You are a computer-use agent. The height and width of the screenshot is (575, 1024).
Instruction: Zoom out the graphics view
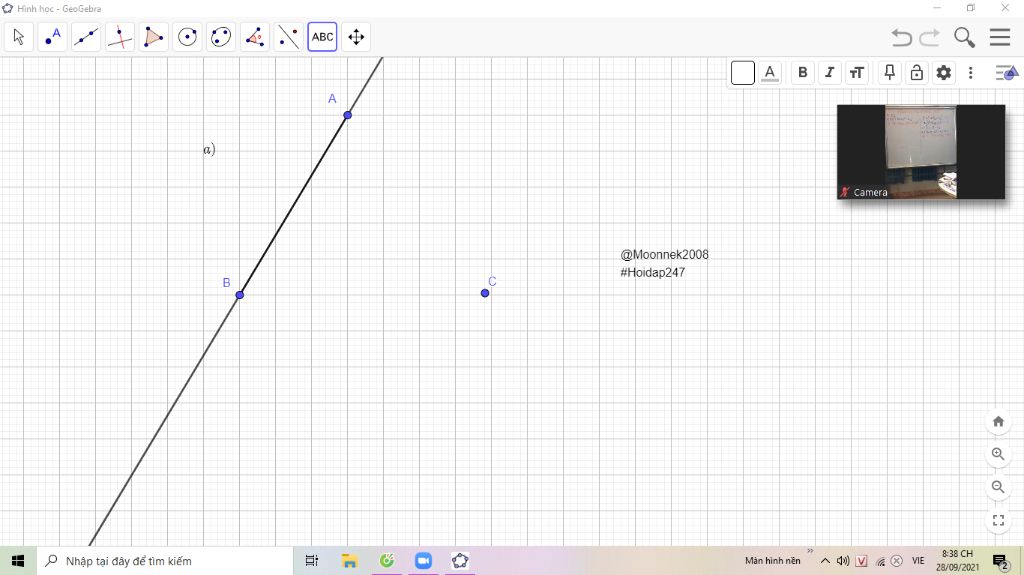[998, 487]
